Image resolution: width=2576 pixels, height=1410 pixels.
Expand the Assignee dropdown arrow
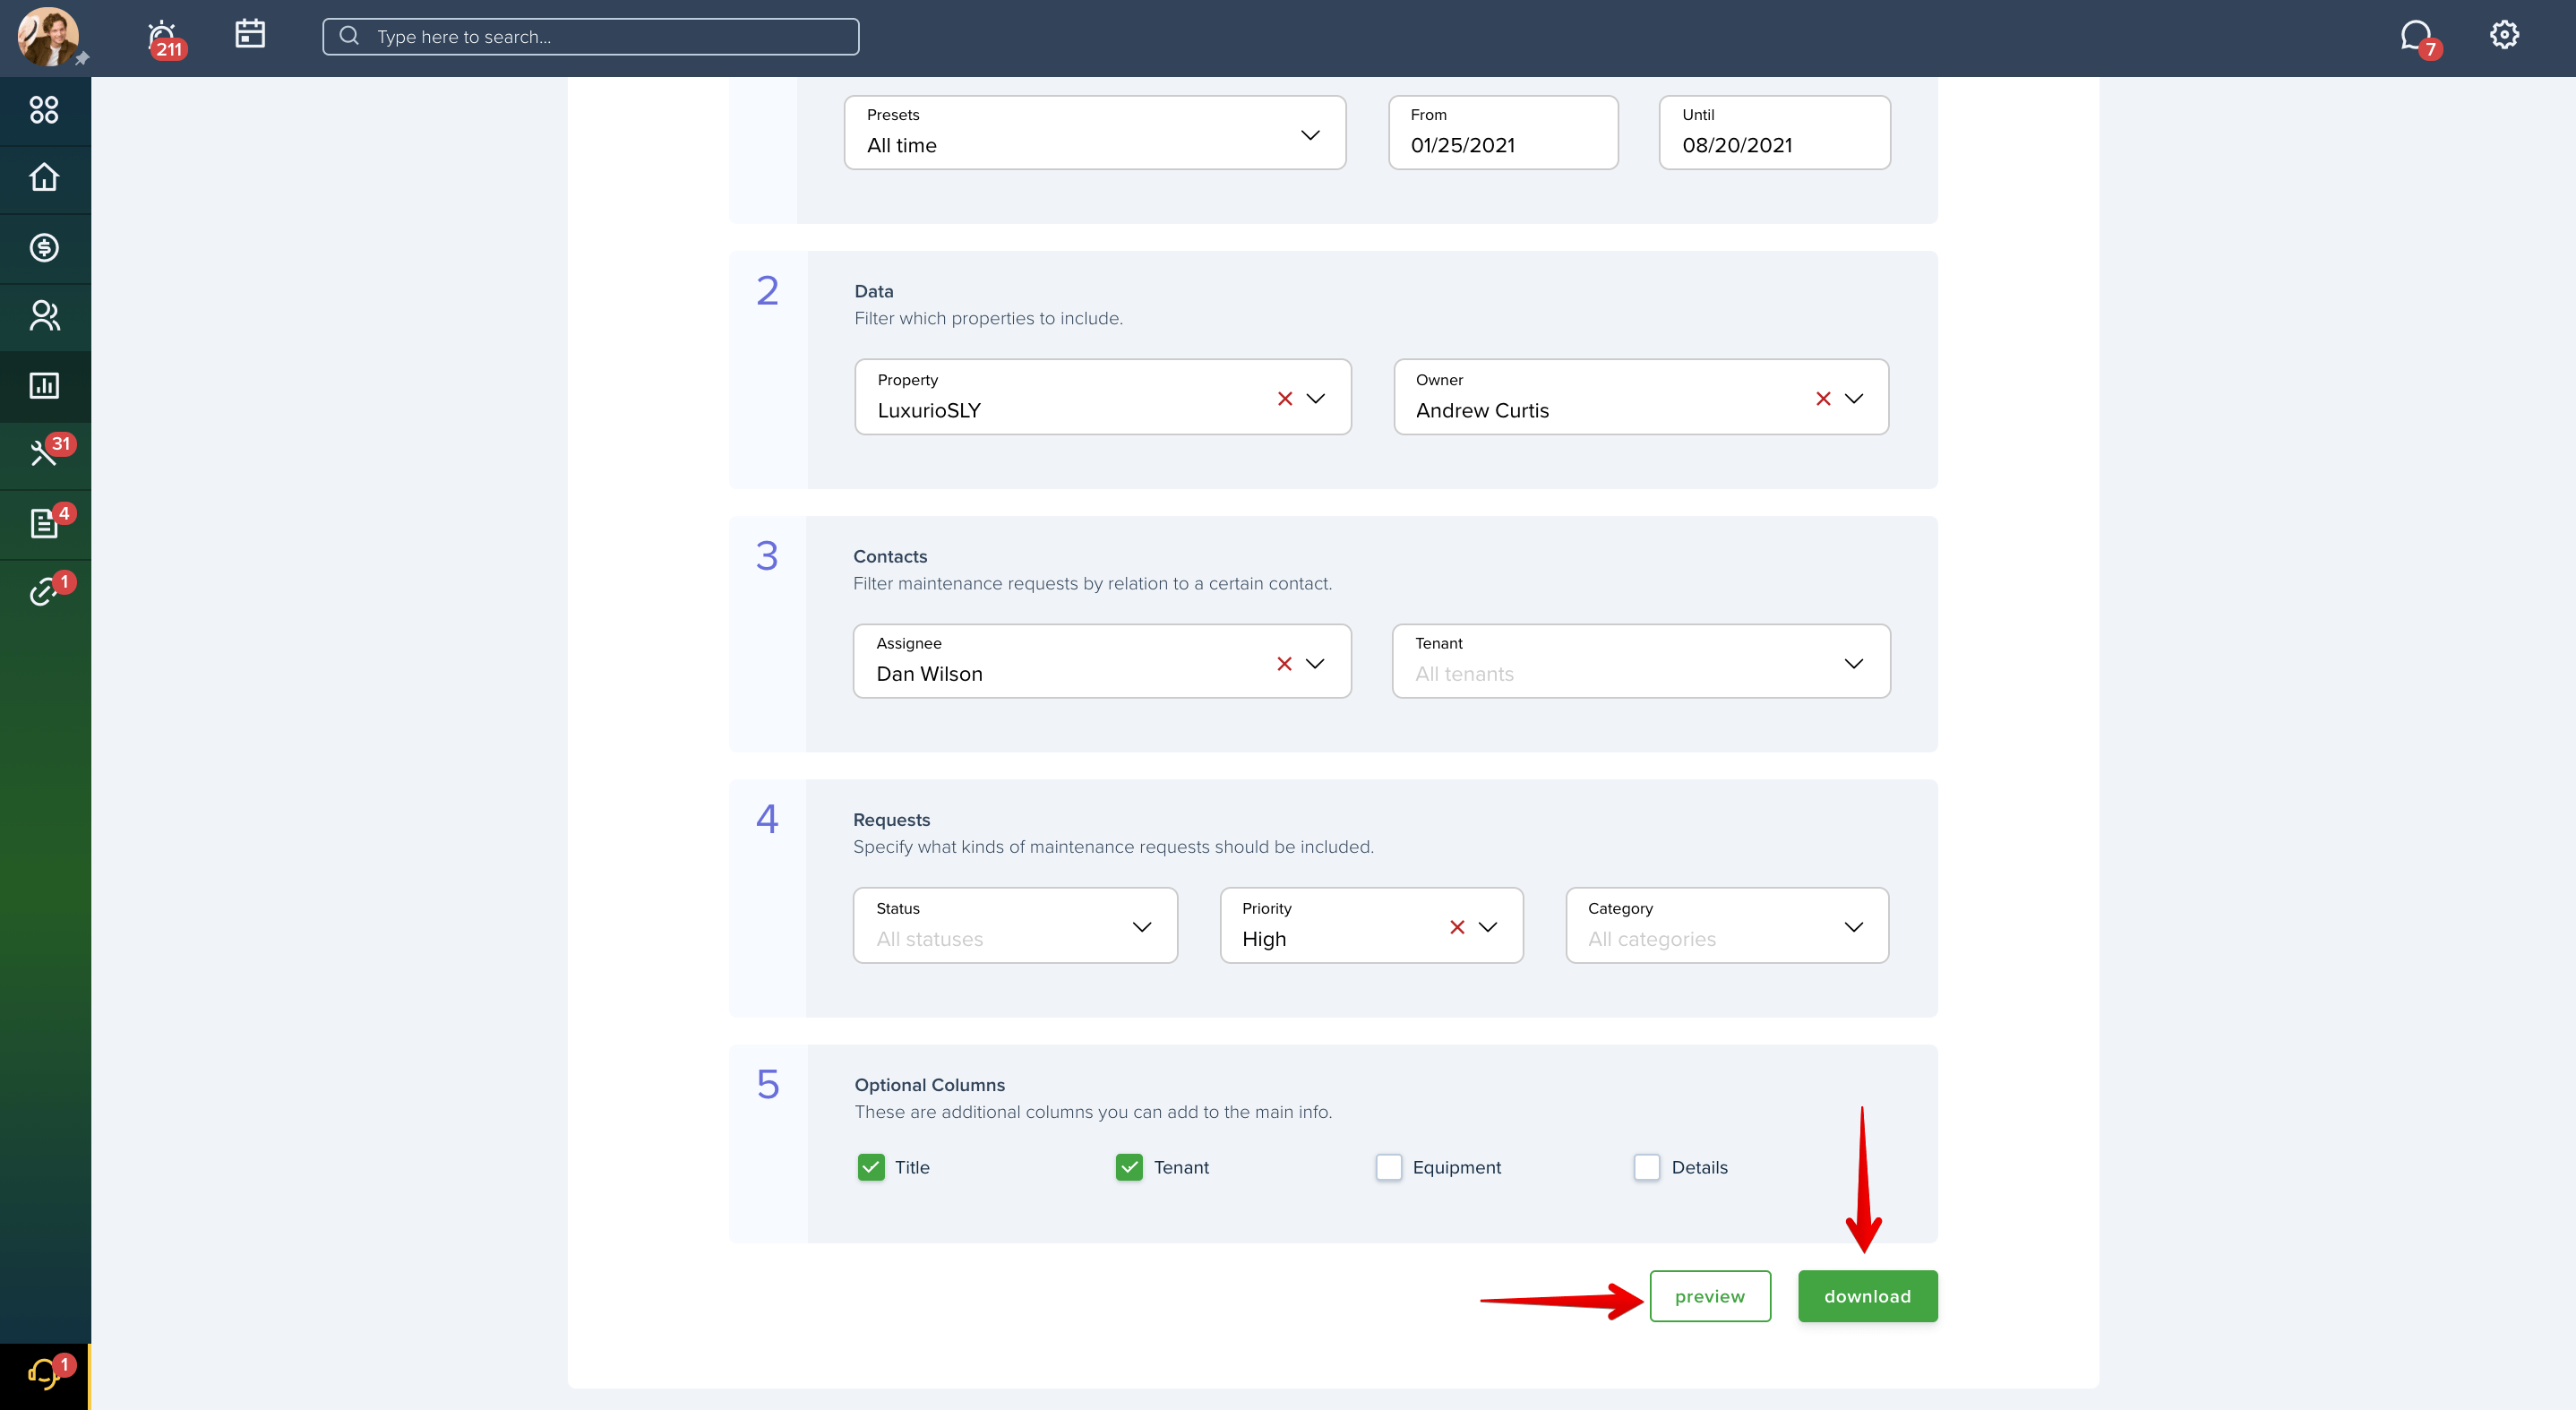coord(1315,664)
